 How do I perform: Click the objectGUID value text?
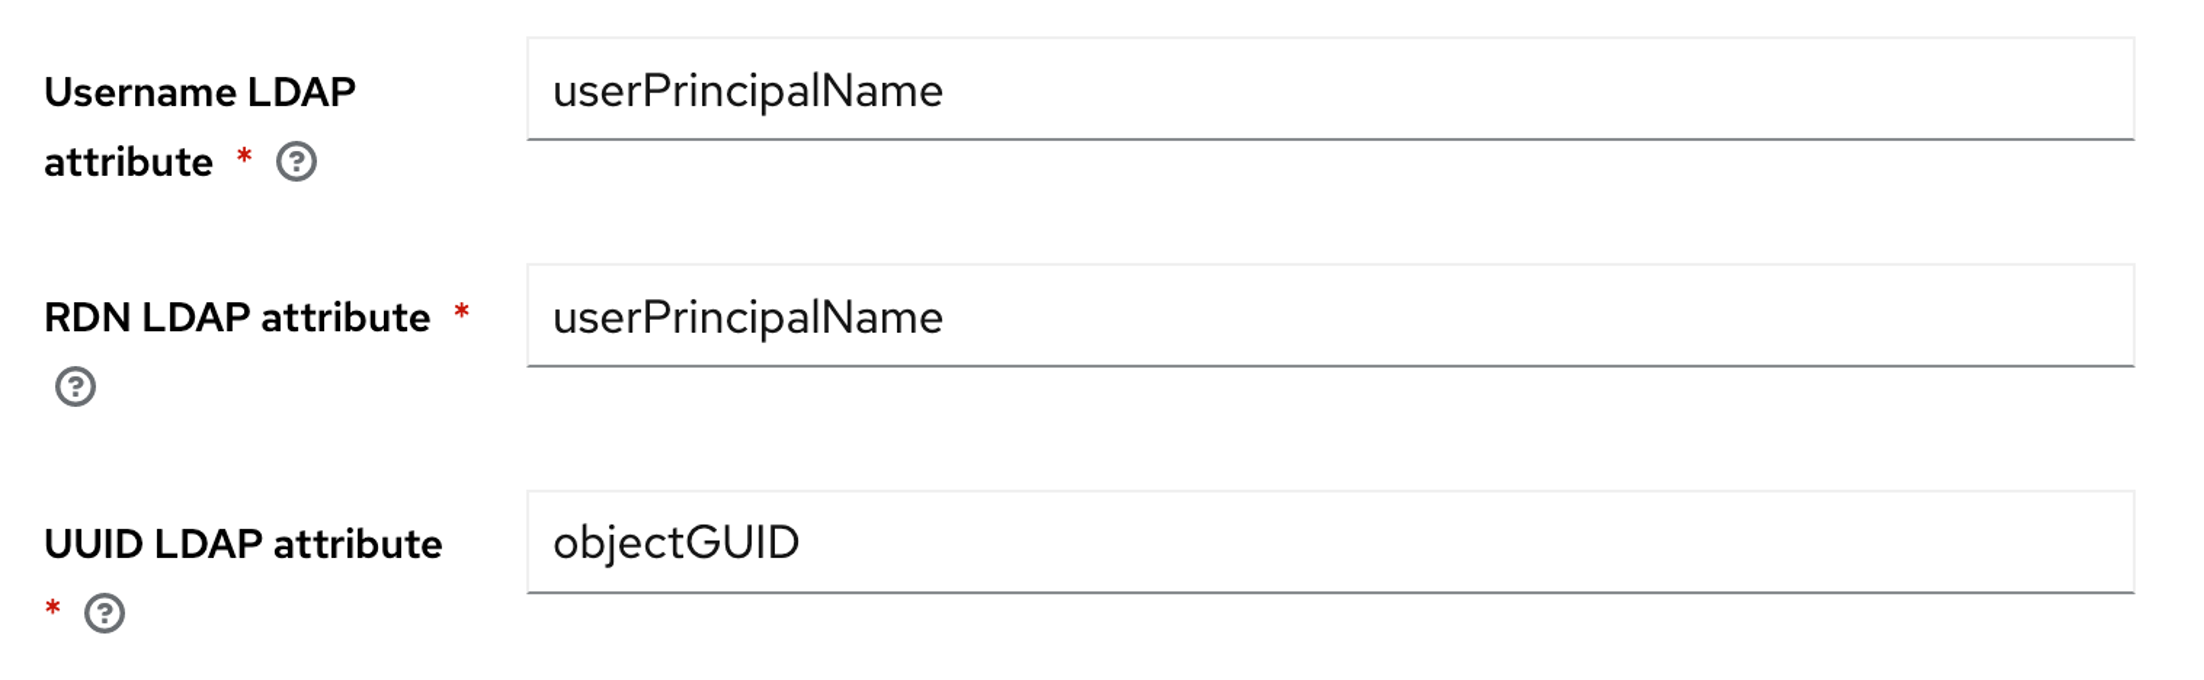pos(676,543)
